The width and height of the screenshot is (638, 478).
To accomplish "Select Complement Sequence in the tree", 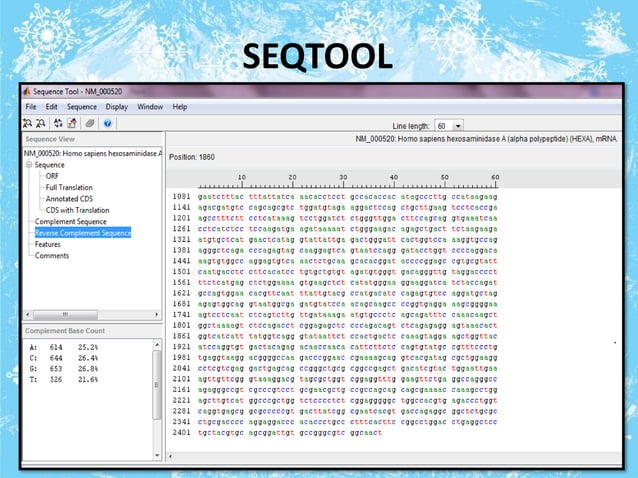I will point(71,222).
